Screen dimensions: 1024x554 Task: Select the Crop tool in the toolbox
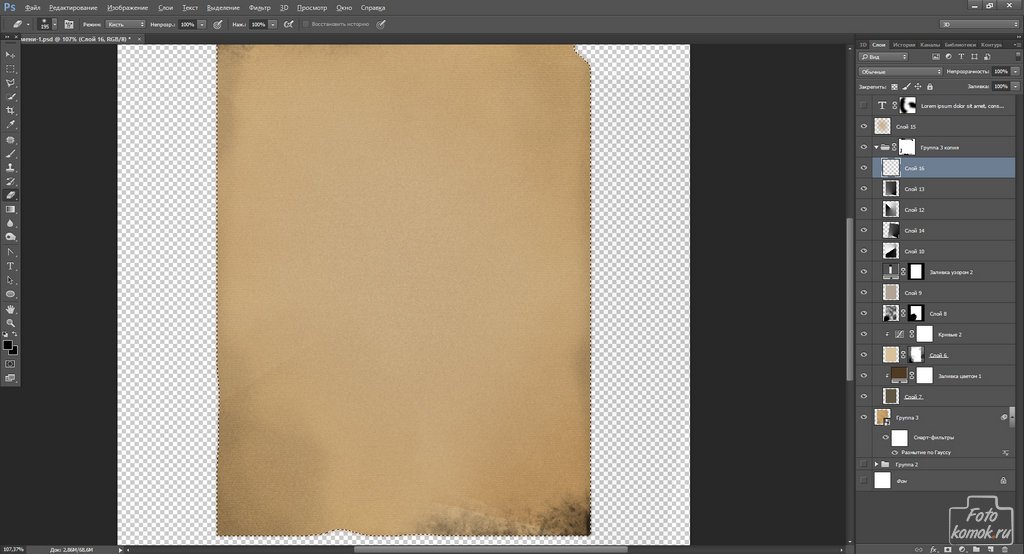(x=11, y=110)
